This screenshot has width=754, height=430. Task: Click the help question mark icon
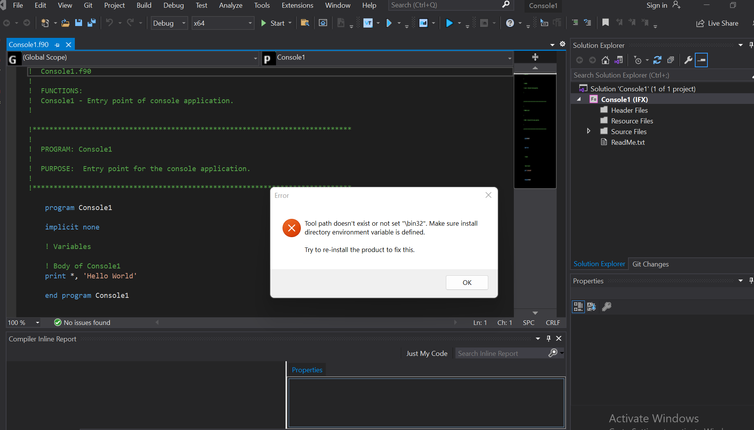tap(510, 23)
